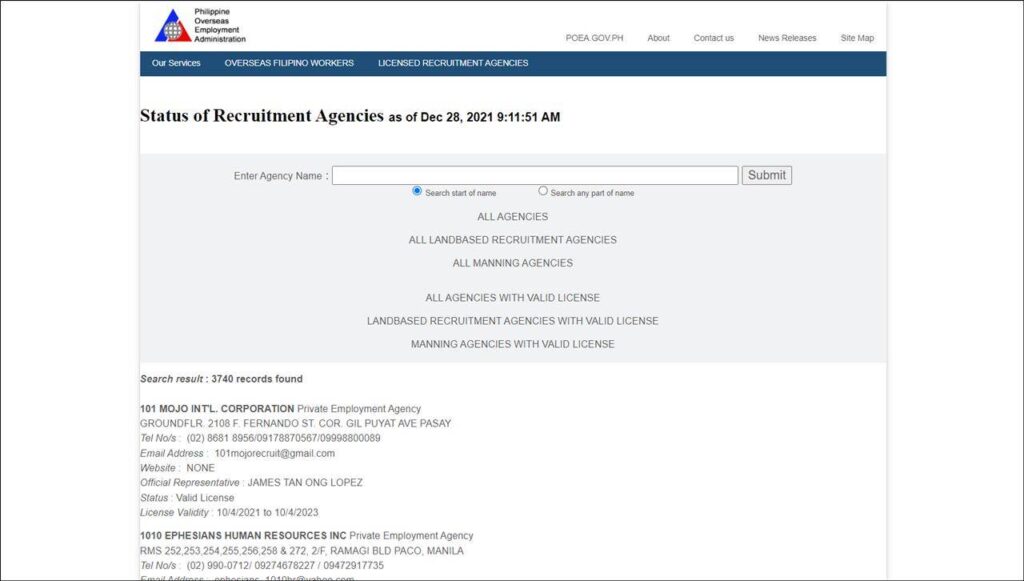This screenshot has height=581, width=1024.
Task: Show All Agencies With Valid License
Action: pos(513,298)
